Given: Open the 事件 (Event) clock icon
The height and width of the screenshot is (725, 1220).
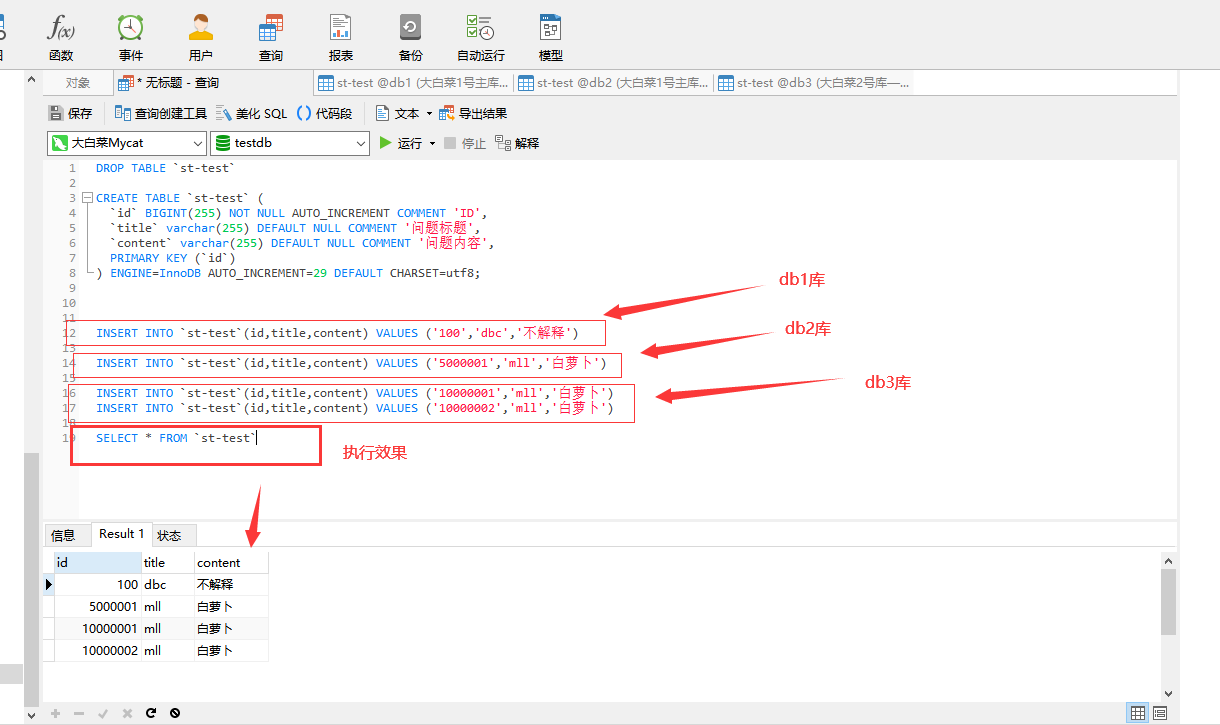Looking at the screenshot, I should pyautogui.click(x=130, y=38).
